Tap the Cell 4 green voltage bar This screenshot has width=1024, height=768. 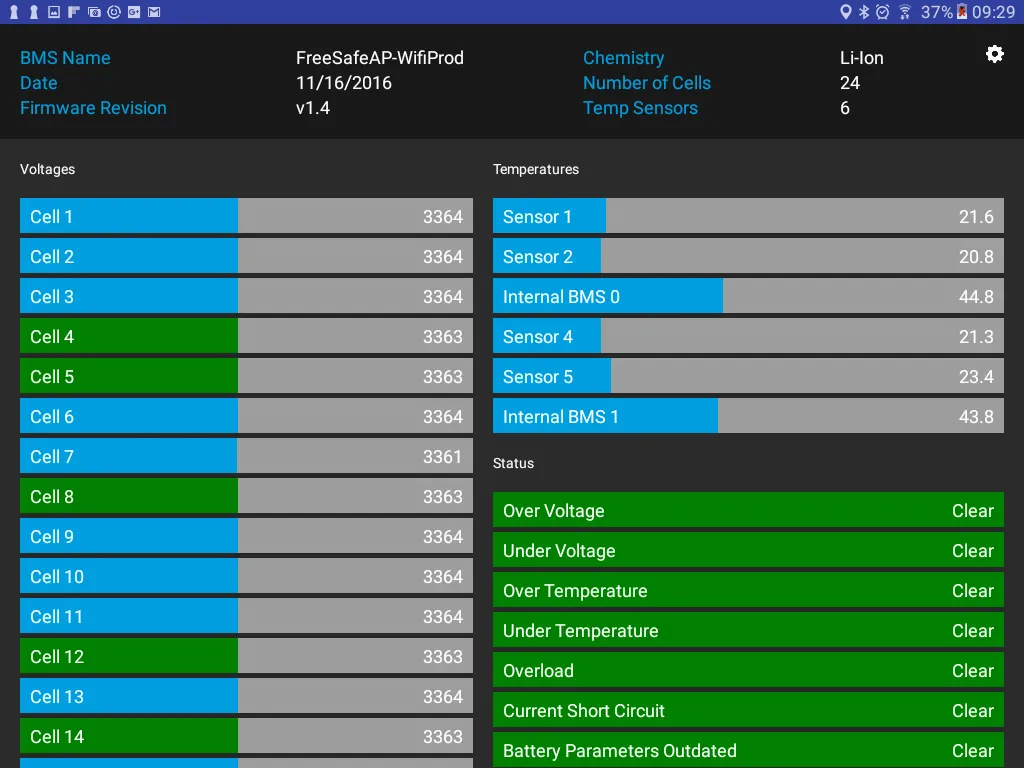pos(246,336)
